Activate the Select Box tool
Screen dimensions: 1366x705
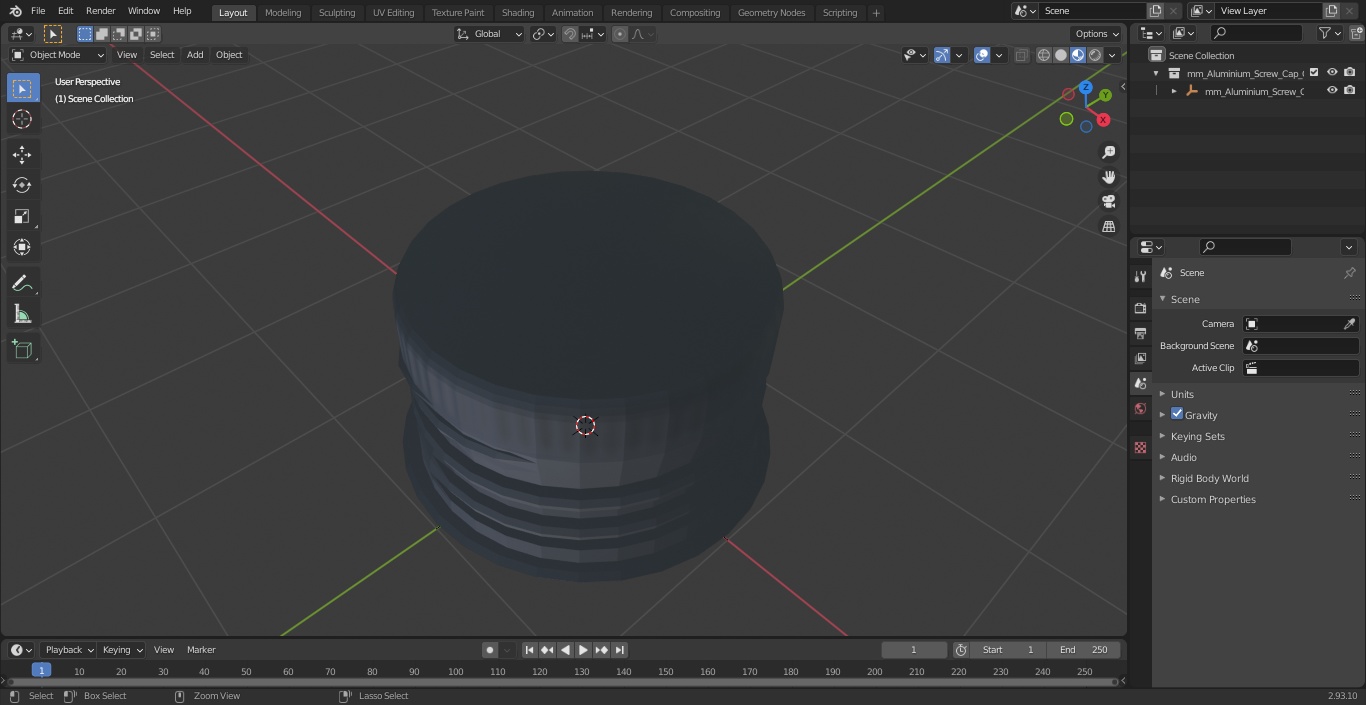22,88
